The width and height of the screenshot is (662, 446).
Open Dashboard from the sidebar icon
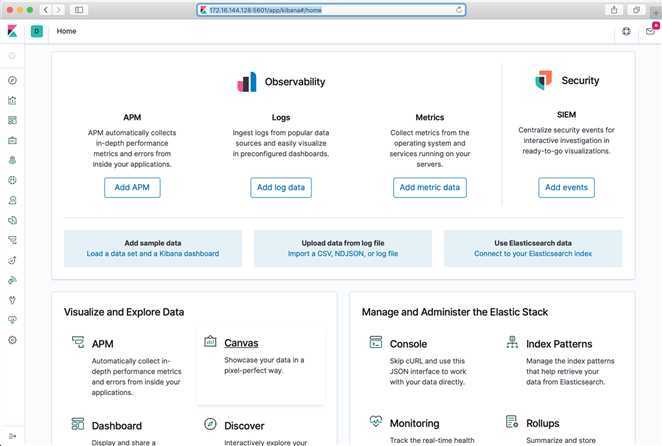[x=12, y=120]
